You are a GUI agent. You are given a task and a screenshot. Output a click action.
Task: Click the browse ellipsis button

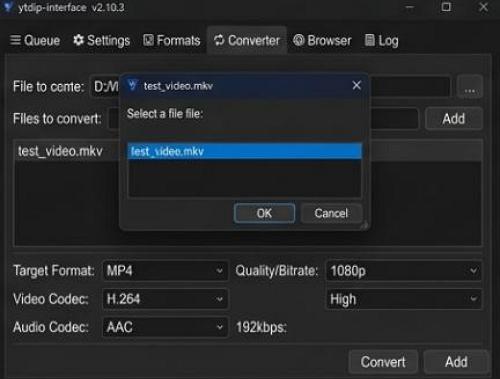click(470, 87)
